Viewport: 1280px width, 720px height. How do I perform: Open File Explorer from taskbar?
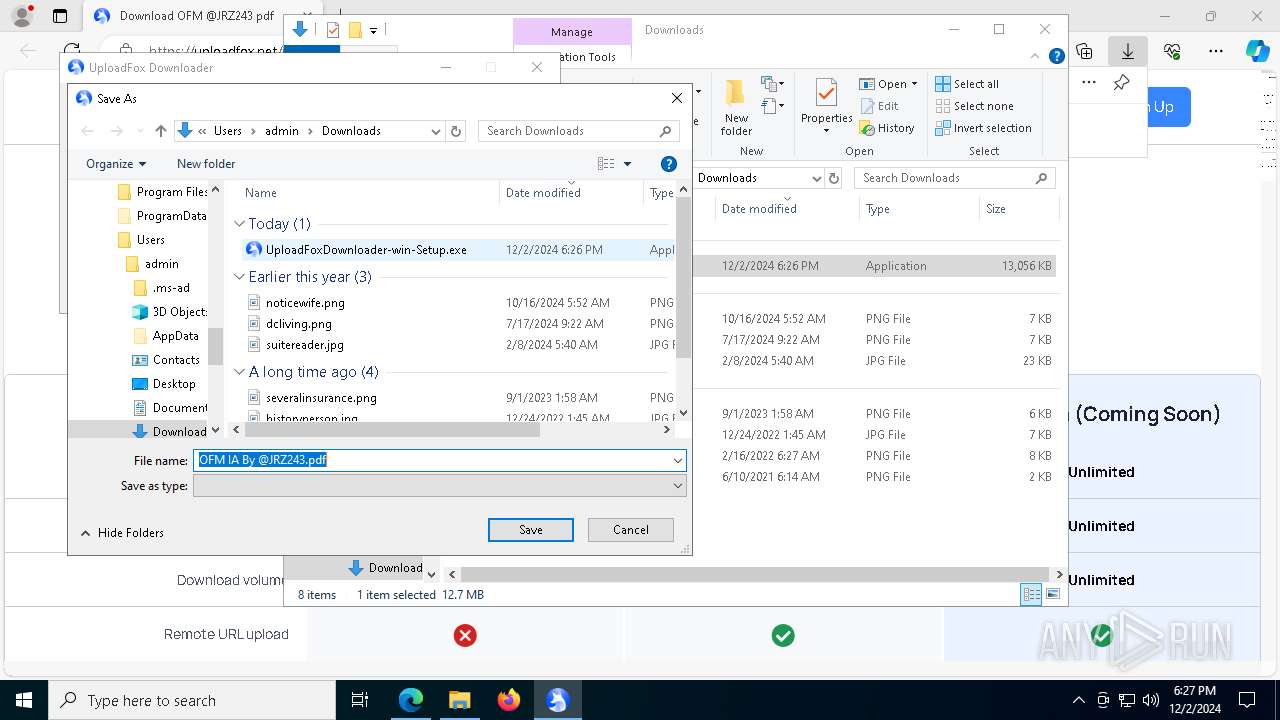pos(459,700)
